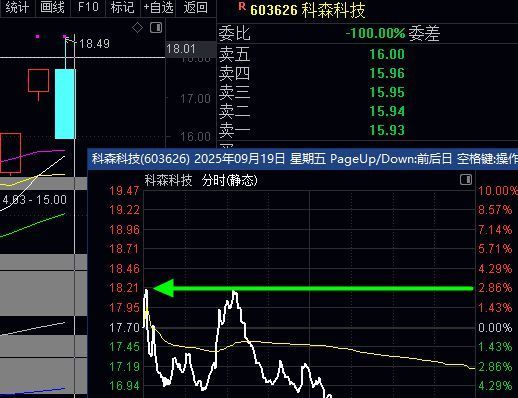The width and height of the screenshot is (518, 398).
Task: Click the 返回 back button
Action: pyautogui.click(x=196, y=7)
